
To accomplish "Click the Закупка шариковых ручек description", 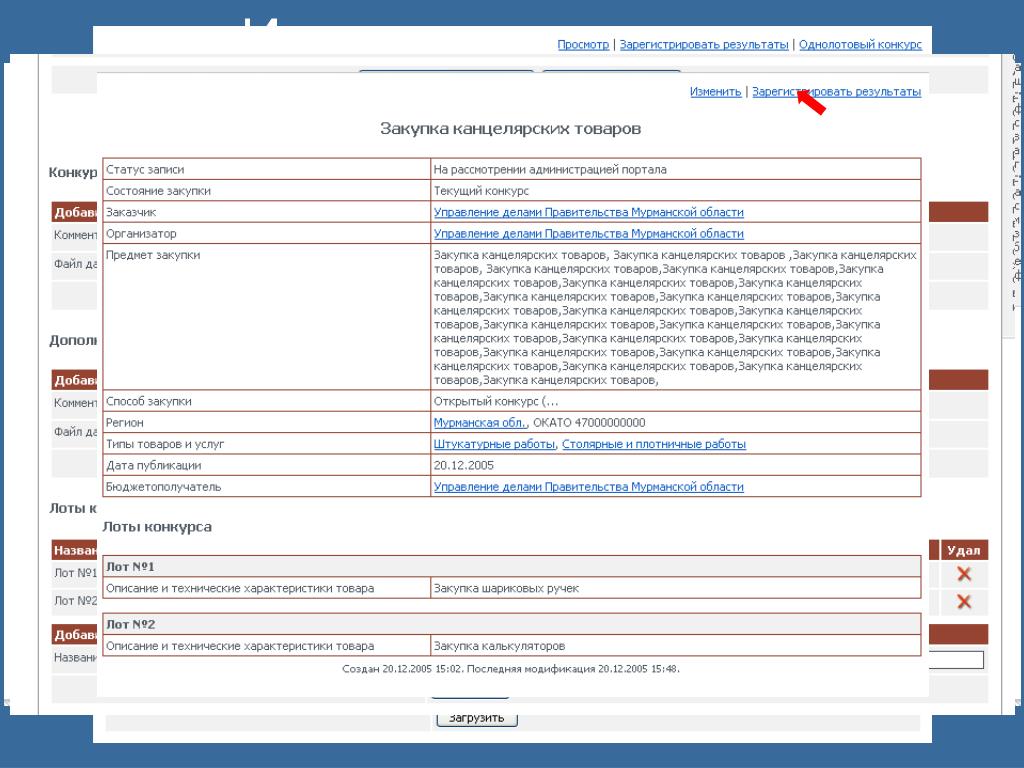I will [506, 588].
